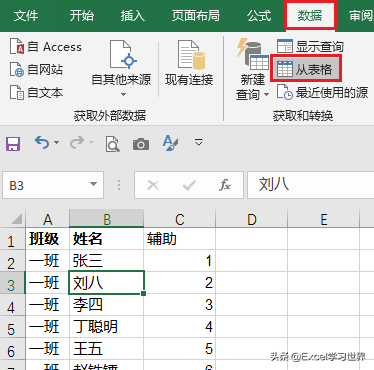The width and height of the screenshot is (374, 370).
Task: Open 自其他来源 dropdown
Action: [121, 68]
